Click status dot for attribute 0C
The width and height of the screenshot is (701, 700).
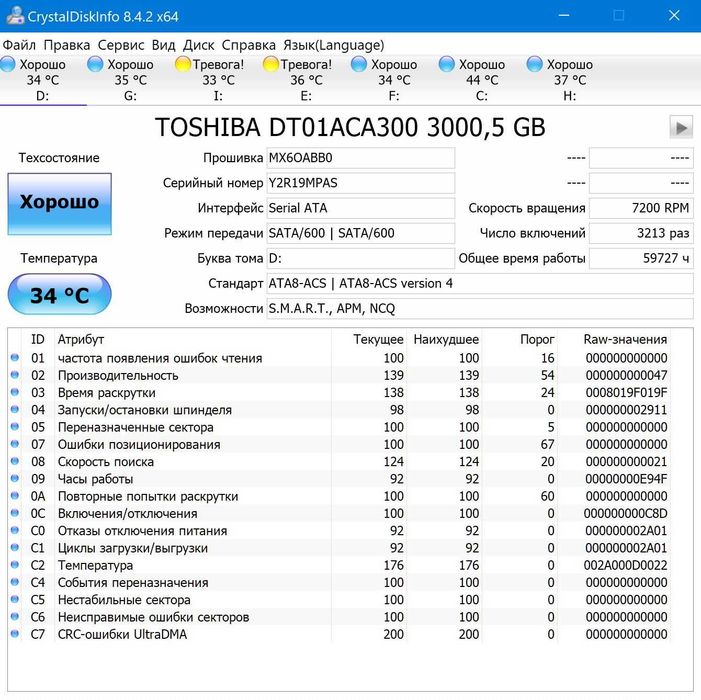click(15, 513)
